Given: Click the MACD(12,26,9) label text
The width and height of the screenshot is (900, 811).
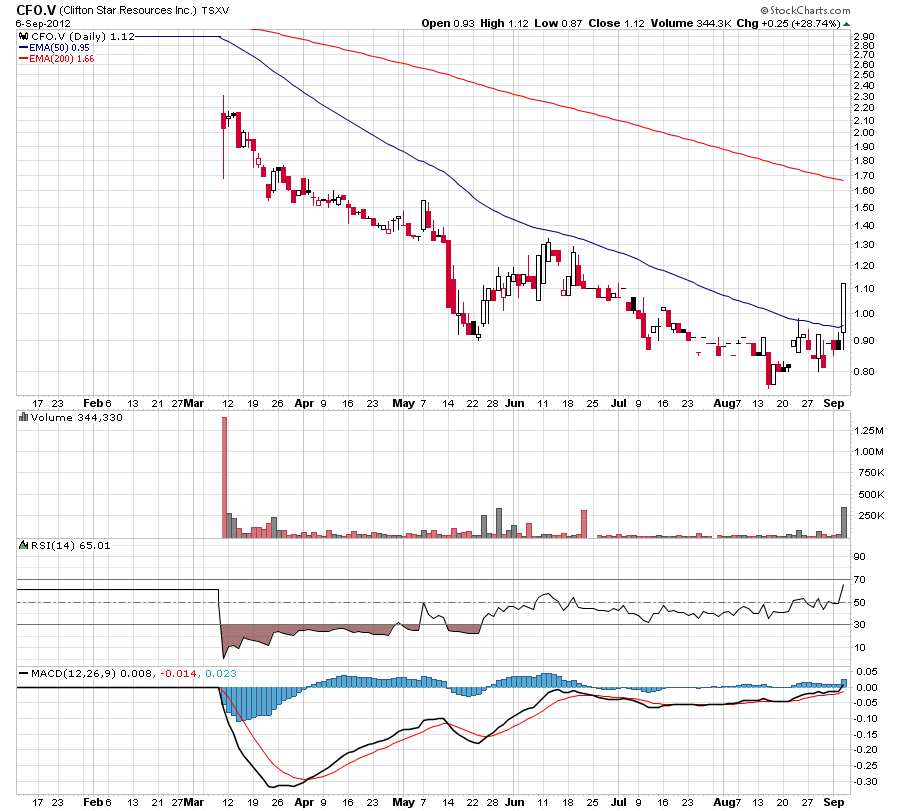Looking at the screenshot, I should pos(73,673).
